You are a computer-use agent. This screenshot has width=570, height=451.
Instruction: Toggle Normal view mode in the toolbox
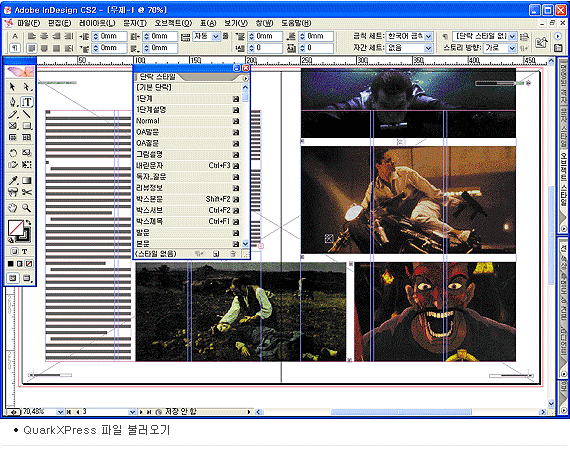coord(13,278)
